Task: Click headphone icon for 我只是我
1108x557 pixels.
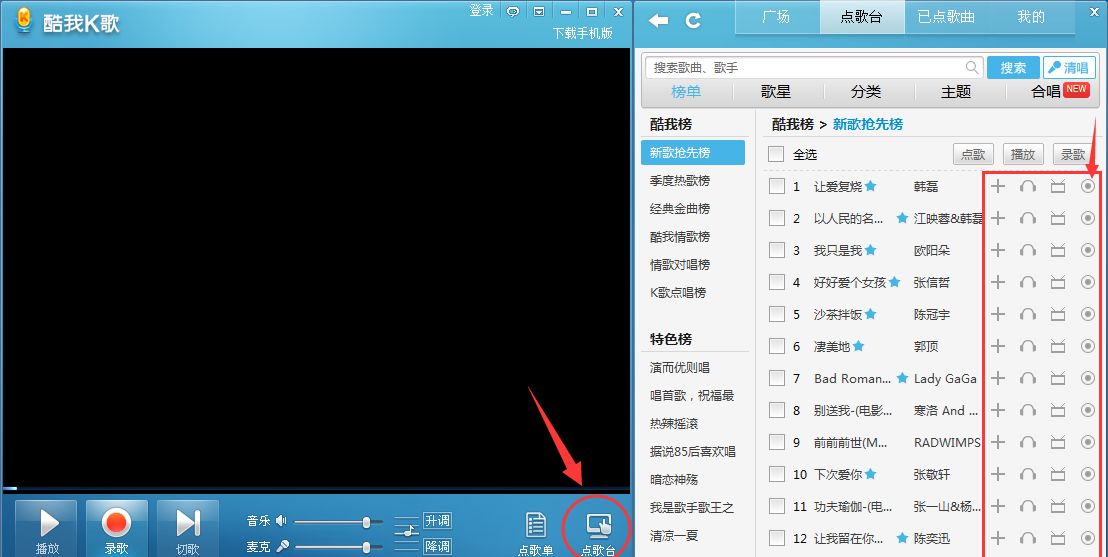Action: 1027,250
